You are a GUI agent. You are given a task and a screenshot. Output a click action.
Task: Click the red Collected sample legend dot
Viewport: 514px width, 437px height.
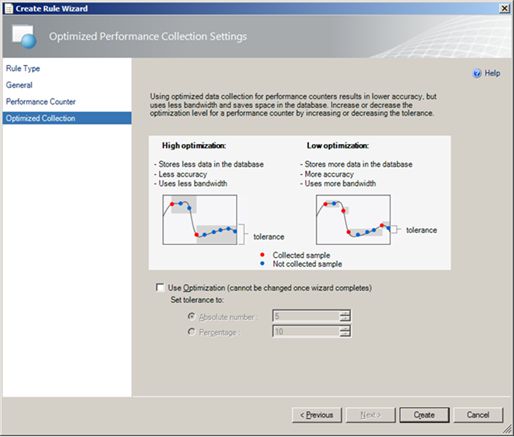[x=262, y=255]
